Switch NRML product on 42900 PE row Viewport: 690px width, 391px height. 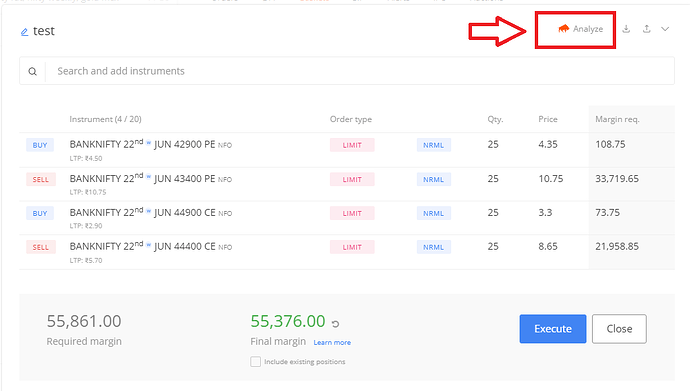(x=433, y=145)
